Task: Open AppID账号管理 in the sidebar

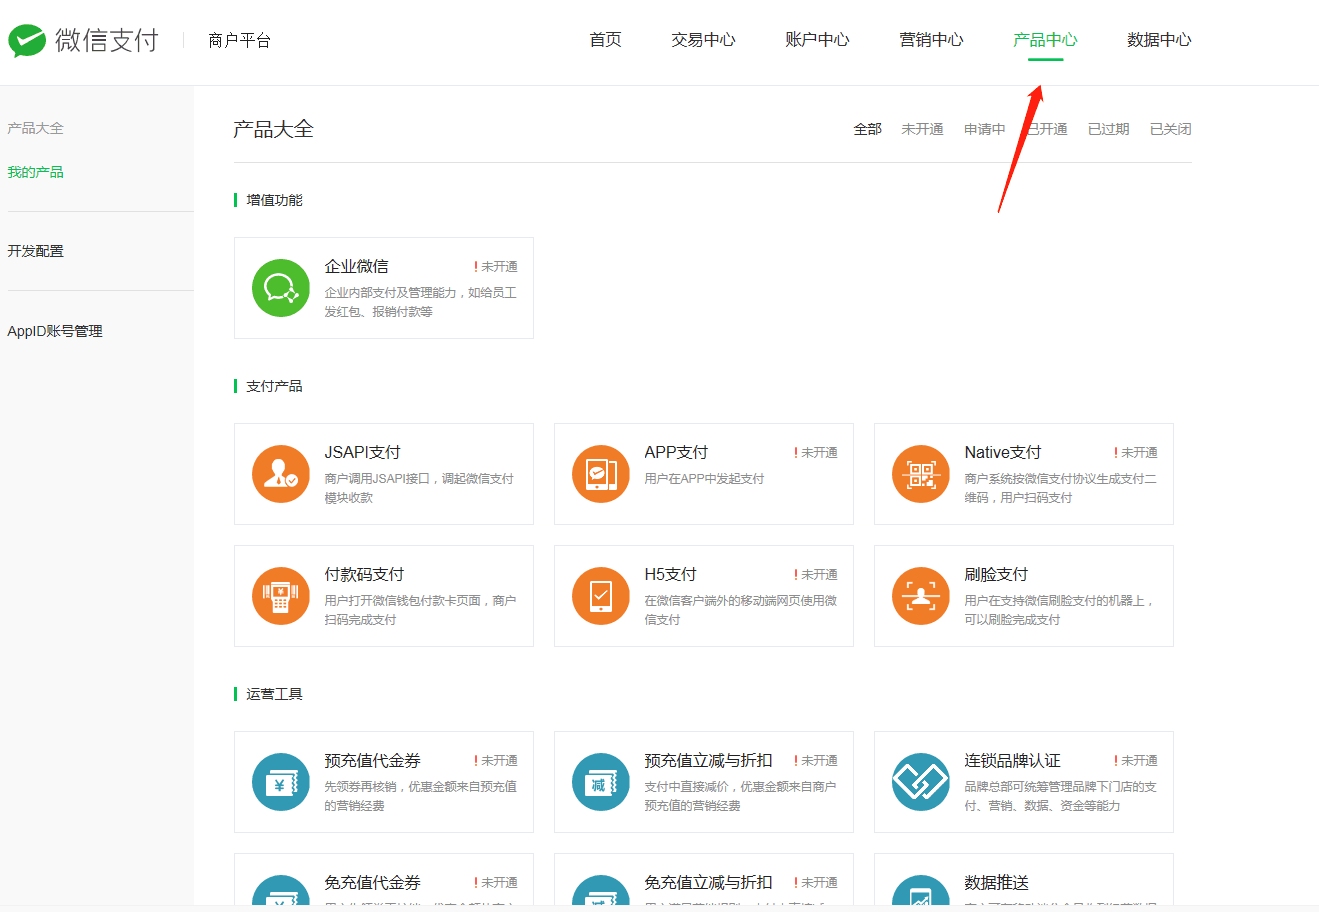Action: (55, 331)
